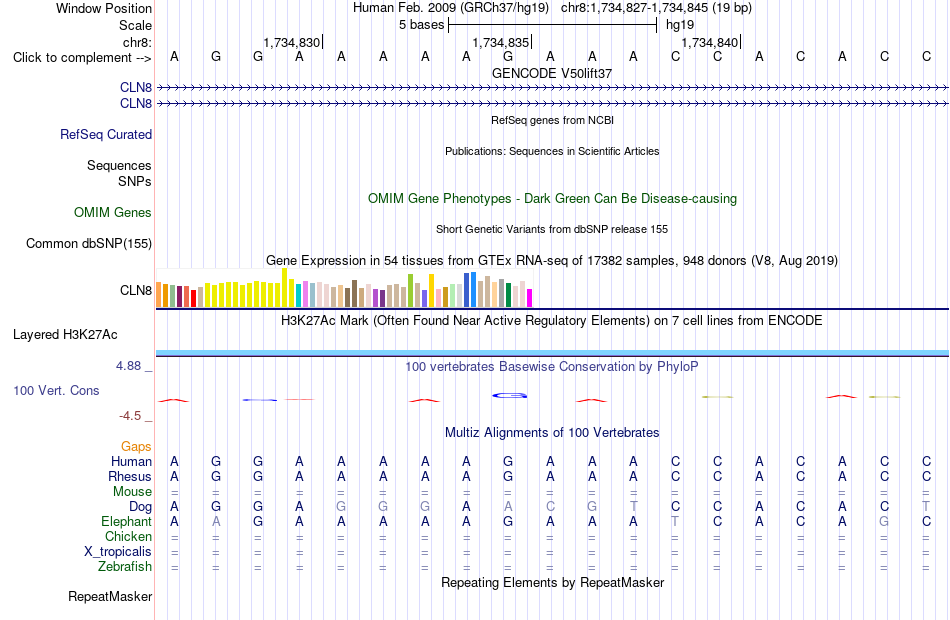Click 'Human Feb. 2009 (GRCh37/hg19)' assembly text
This screenshot has height=620, width=950.
click(451, 8)
